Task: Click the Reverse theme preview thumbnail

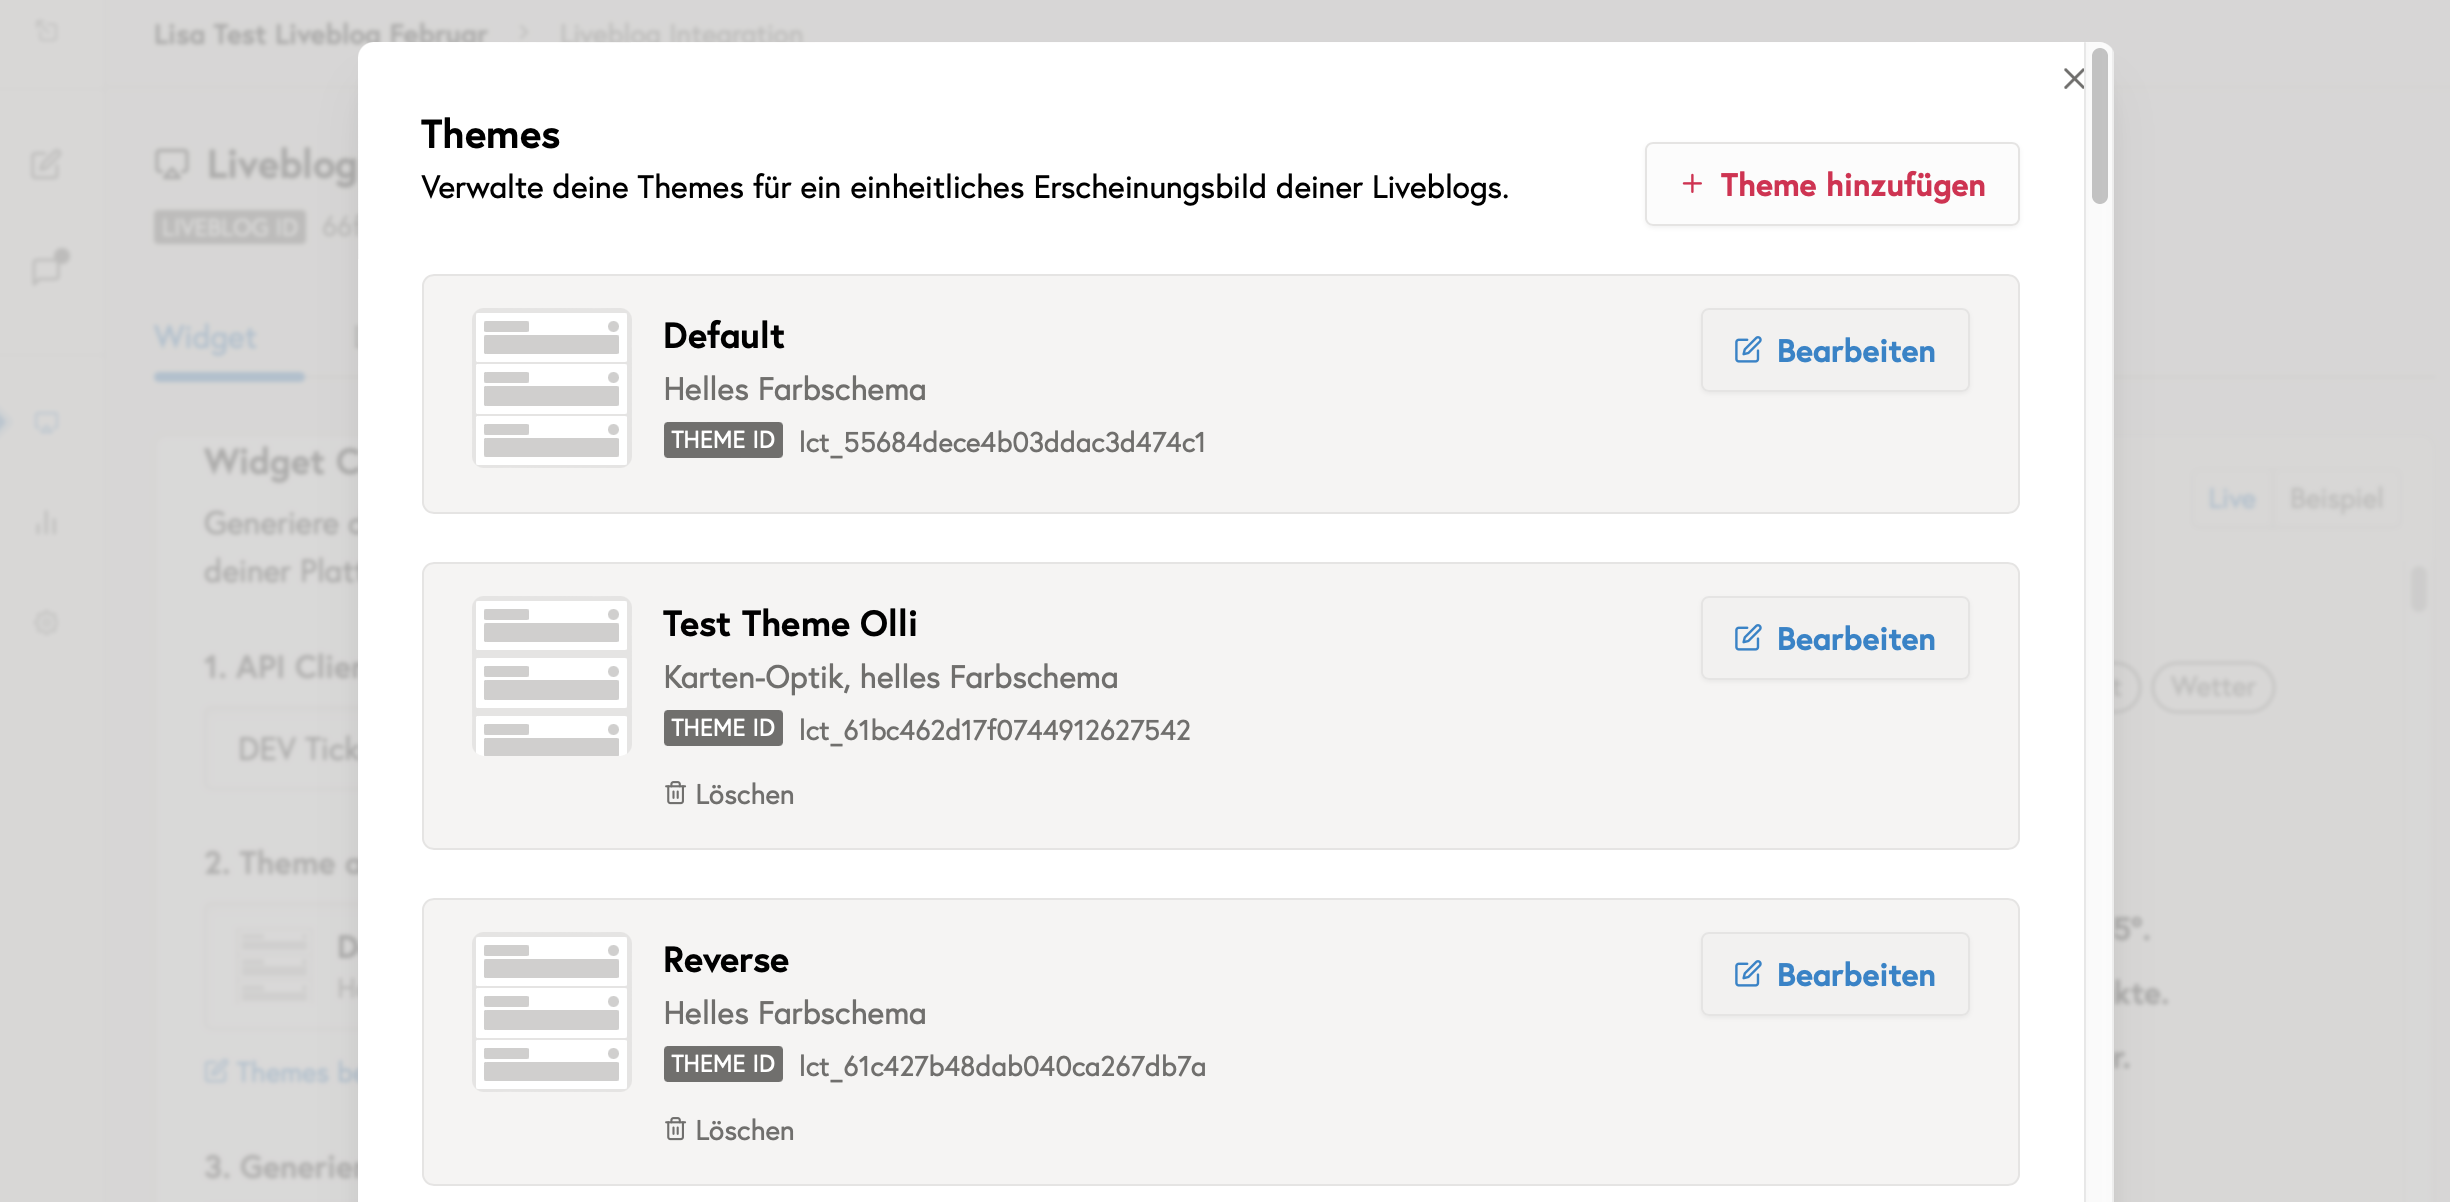Action: (x=551, y=1012)
